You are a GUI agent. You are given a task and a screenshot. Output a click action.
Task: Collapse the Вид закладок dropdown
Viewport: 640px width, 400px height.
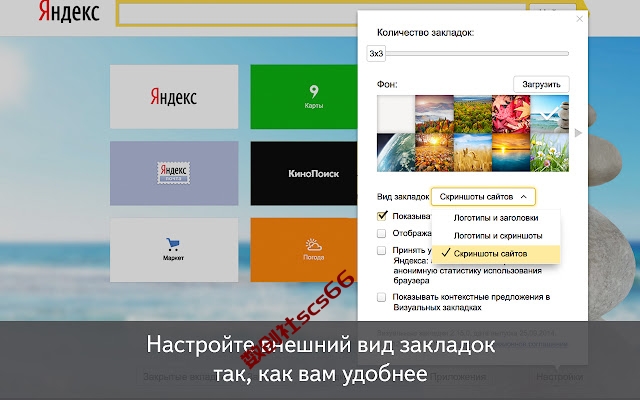click(483, 197)
